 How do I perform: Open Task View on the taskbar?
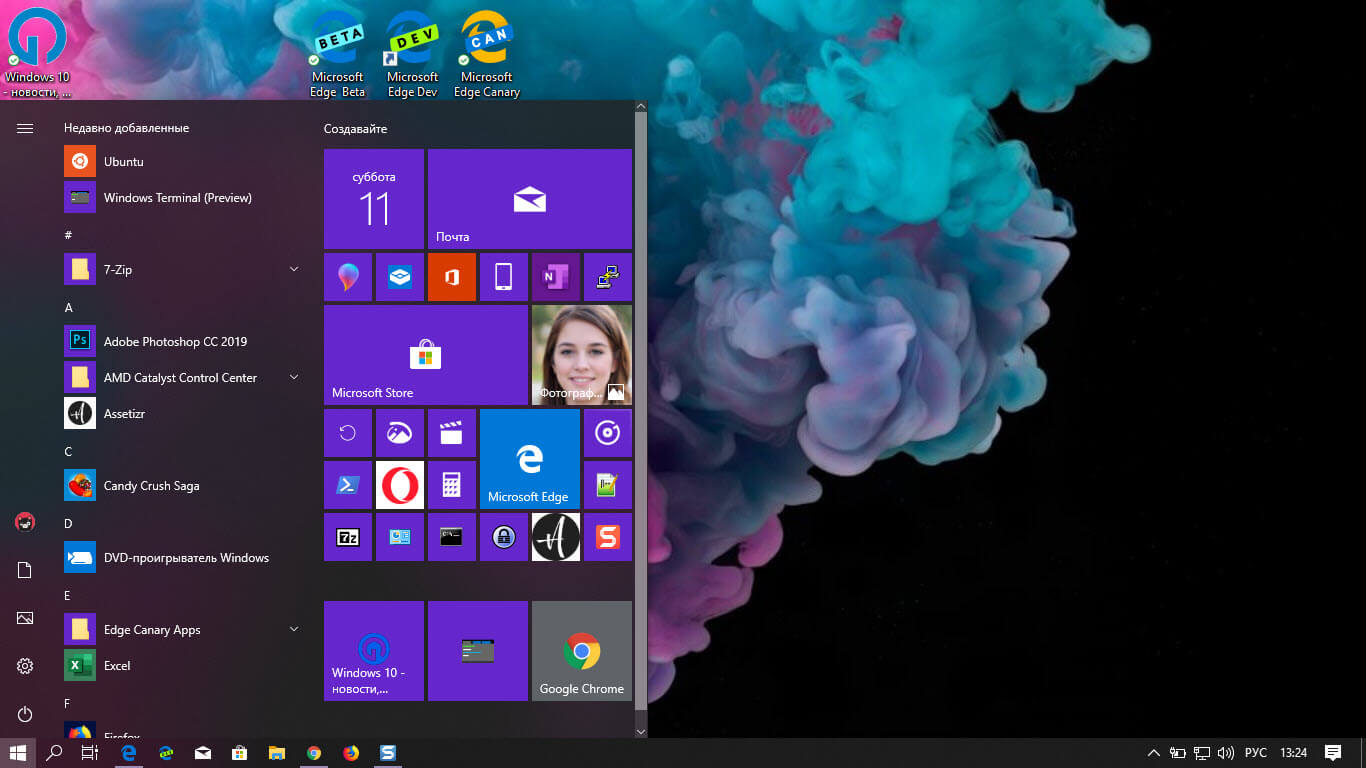89,753
